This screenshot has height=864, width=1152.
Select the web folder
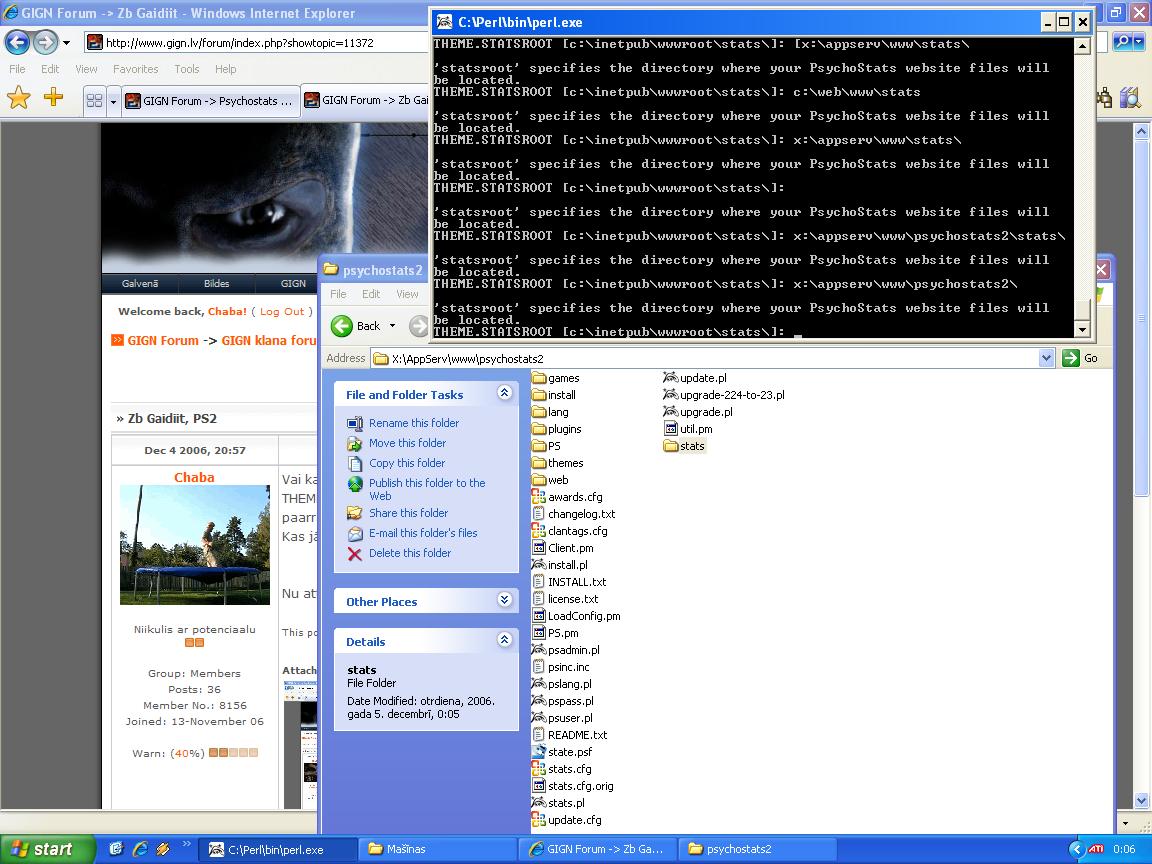(x=550, y=480)
